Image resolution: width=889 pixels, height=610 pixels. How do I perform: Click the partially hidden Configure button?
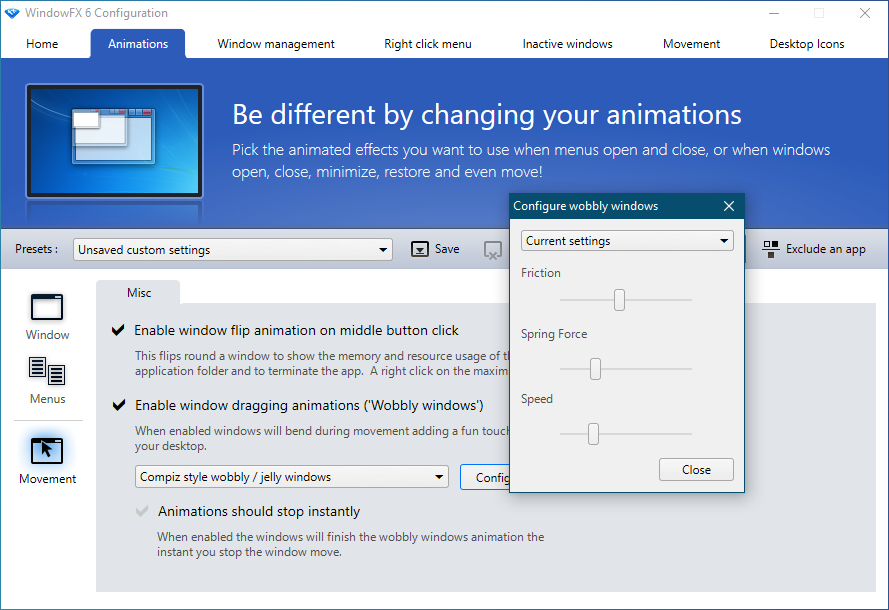click(485, 477)
